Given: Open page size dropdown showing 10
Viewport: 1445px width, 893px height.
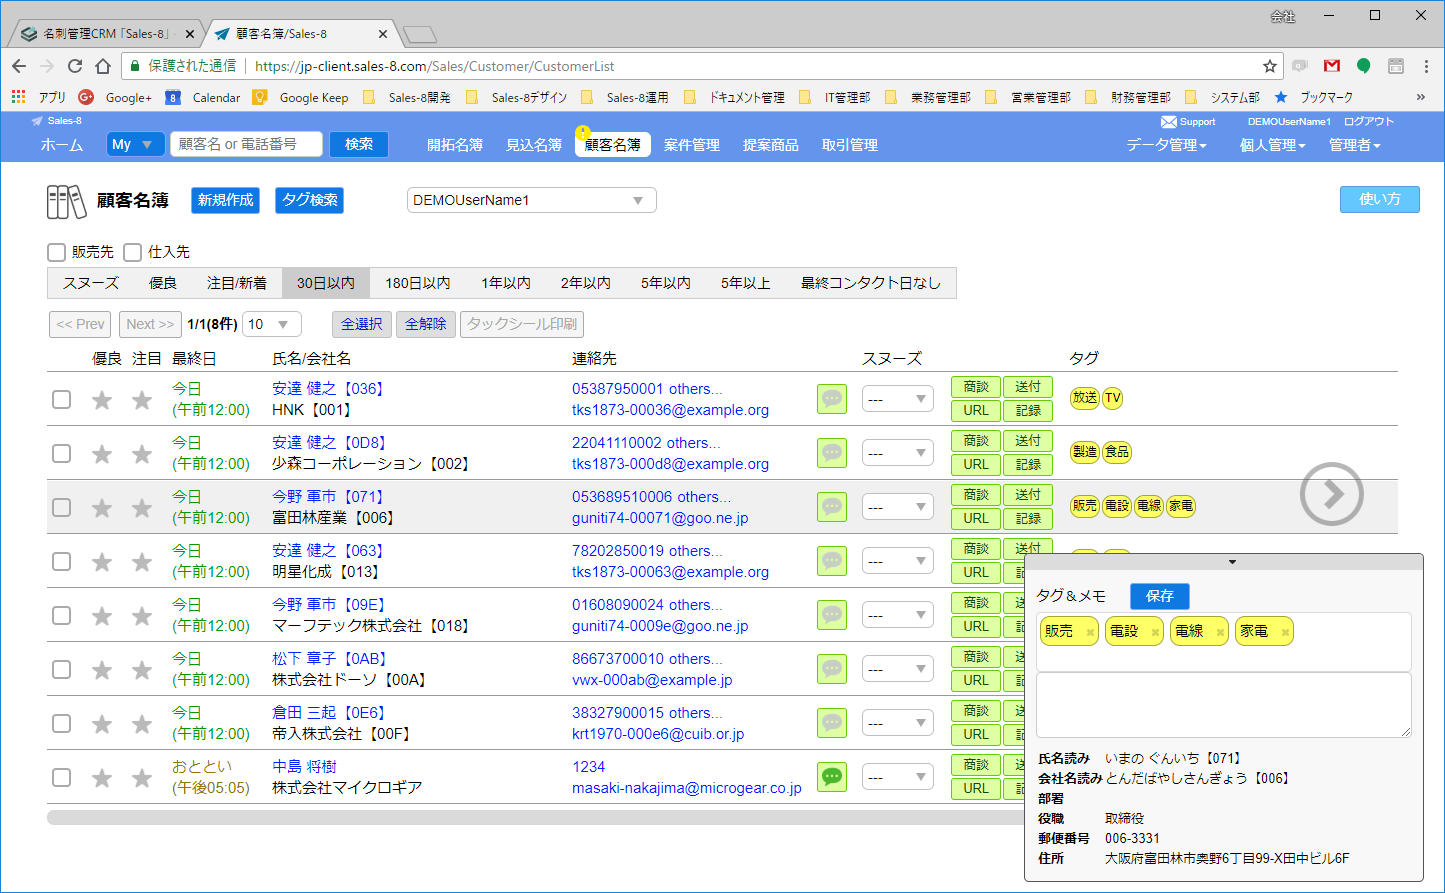Looking at the screenshot, I should point(271,324).
